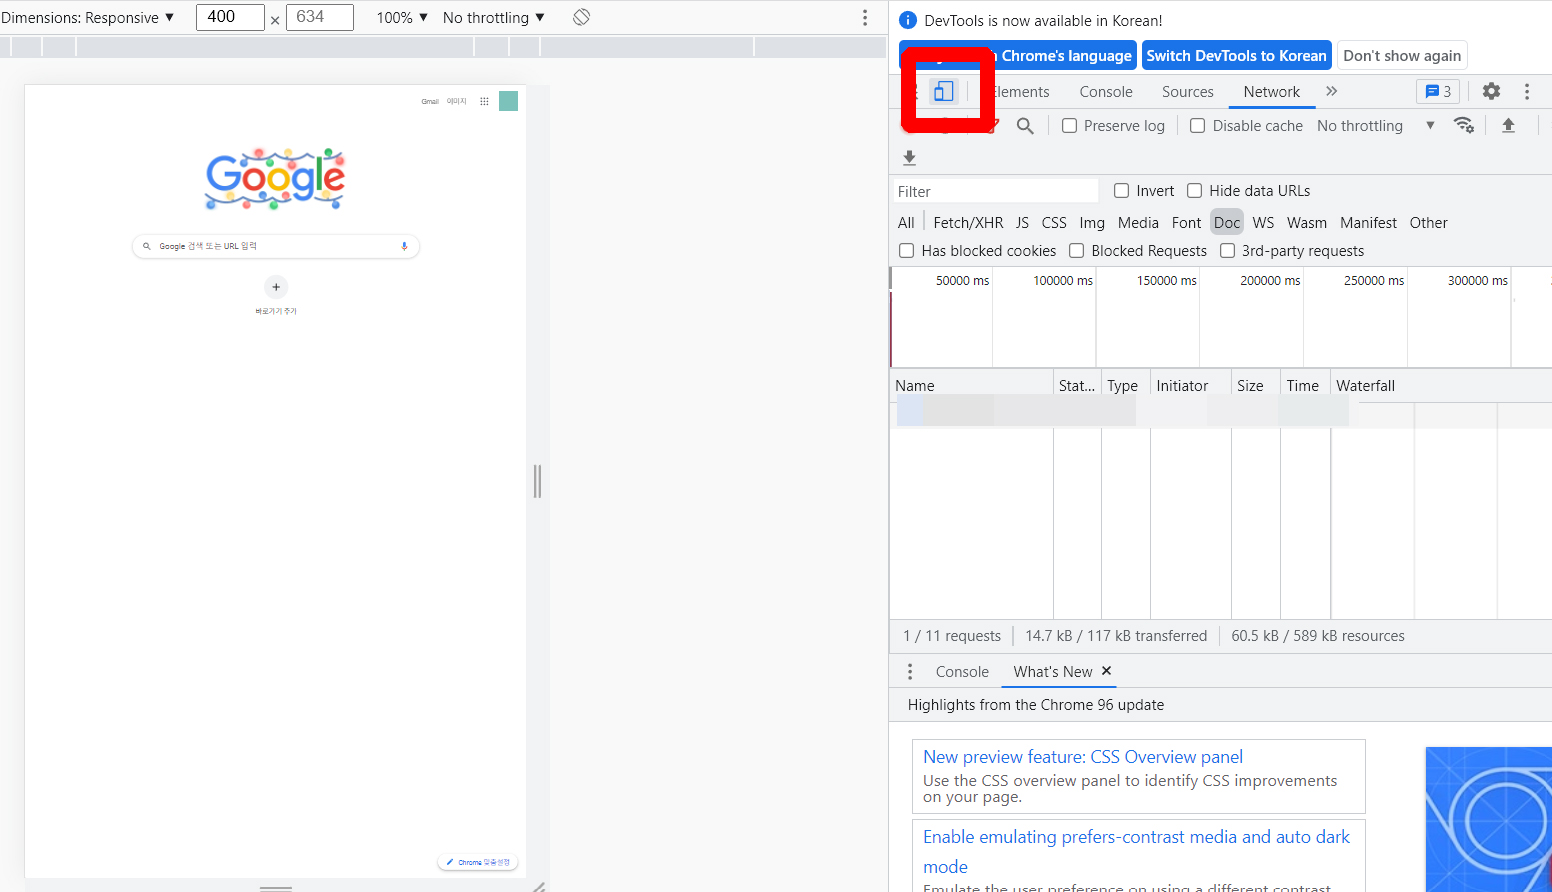Open the DevTools three-dot customize menu
This screenshot has height=892, width=1552.
(1527, 91)
